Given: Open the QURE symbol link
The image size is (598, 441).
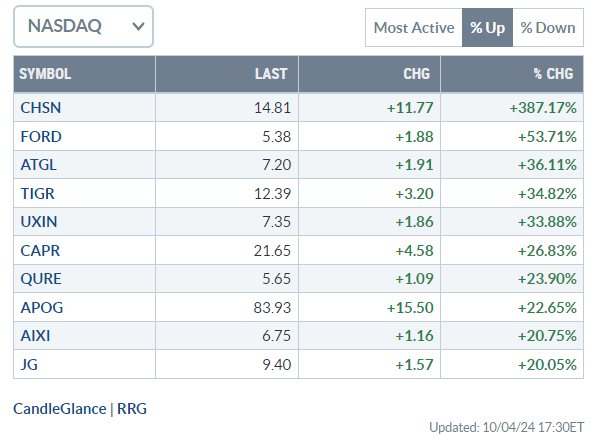Looking at the screenshot, I should click(41, 279).
